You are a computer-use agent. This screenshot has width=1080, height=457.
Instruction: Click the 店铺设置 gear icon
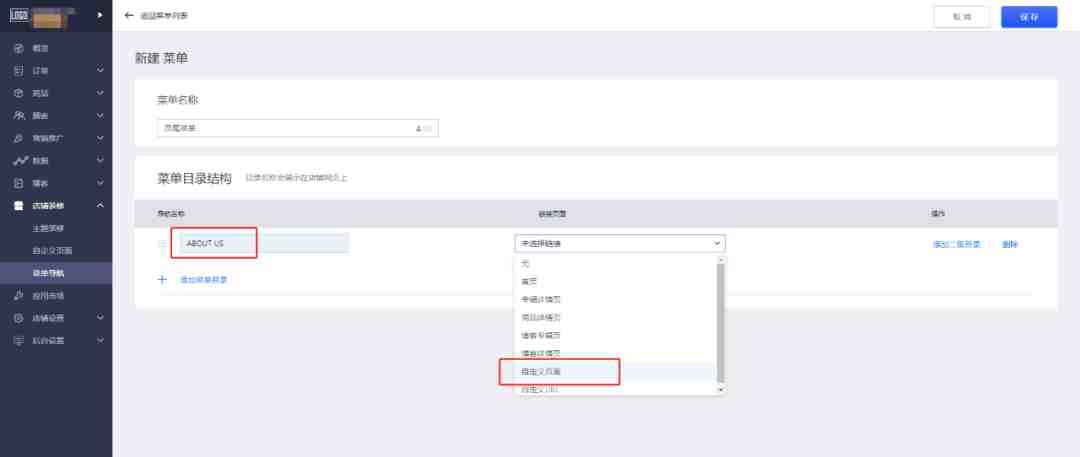coord(19,318)
